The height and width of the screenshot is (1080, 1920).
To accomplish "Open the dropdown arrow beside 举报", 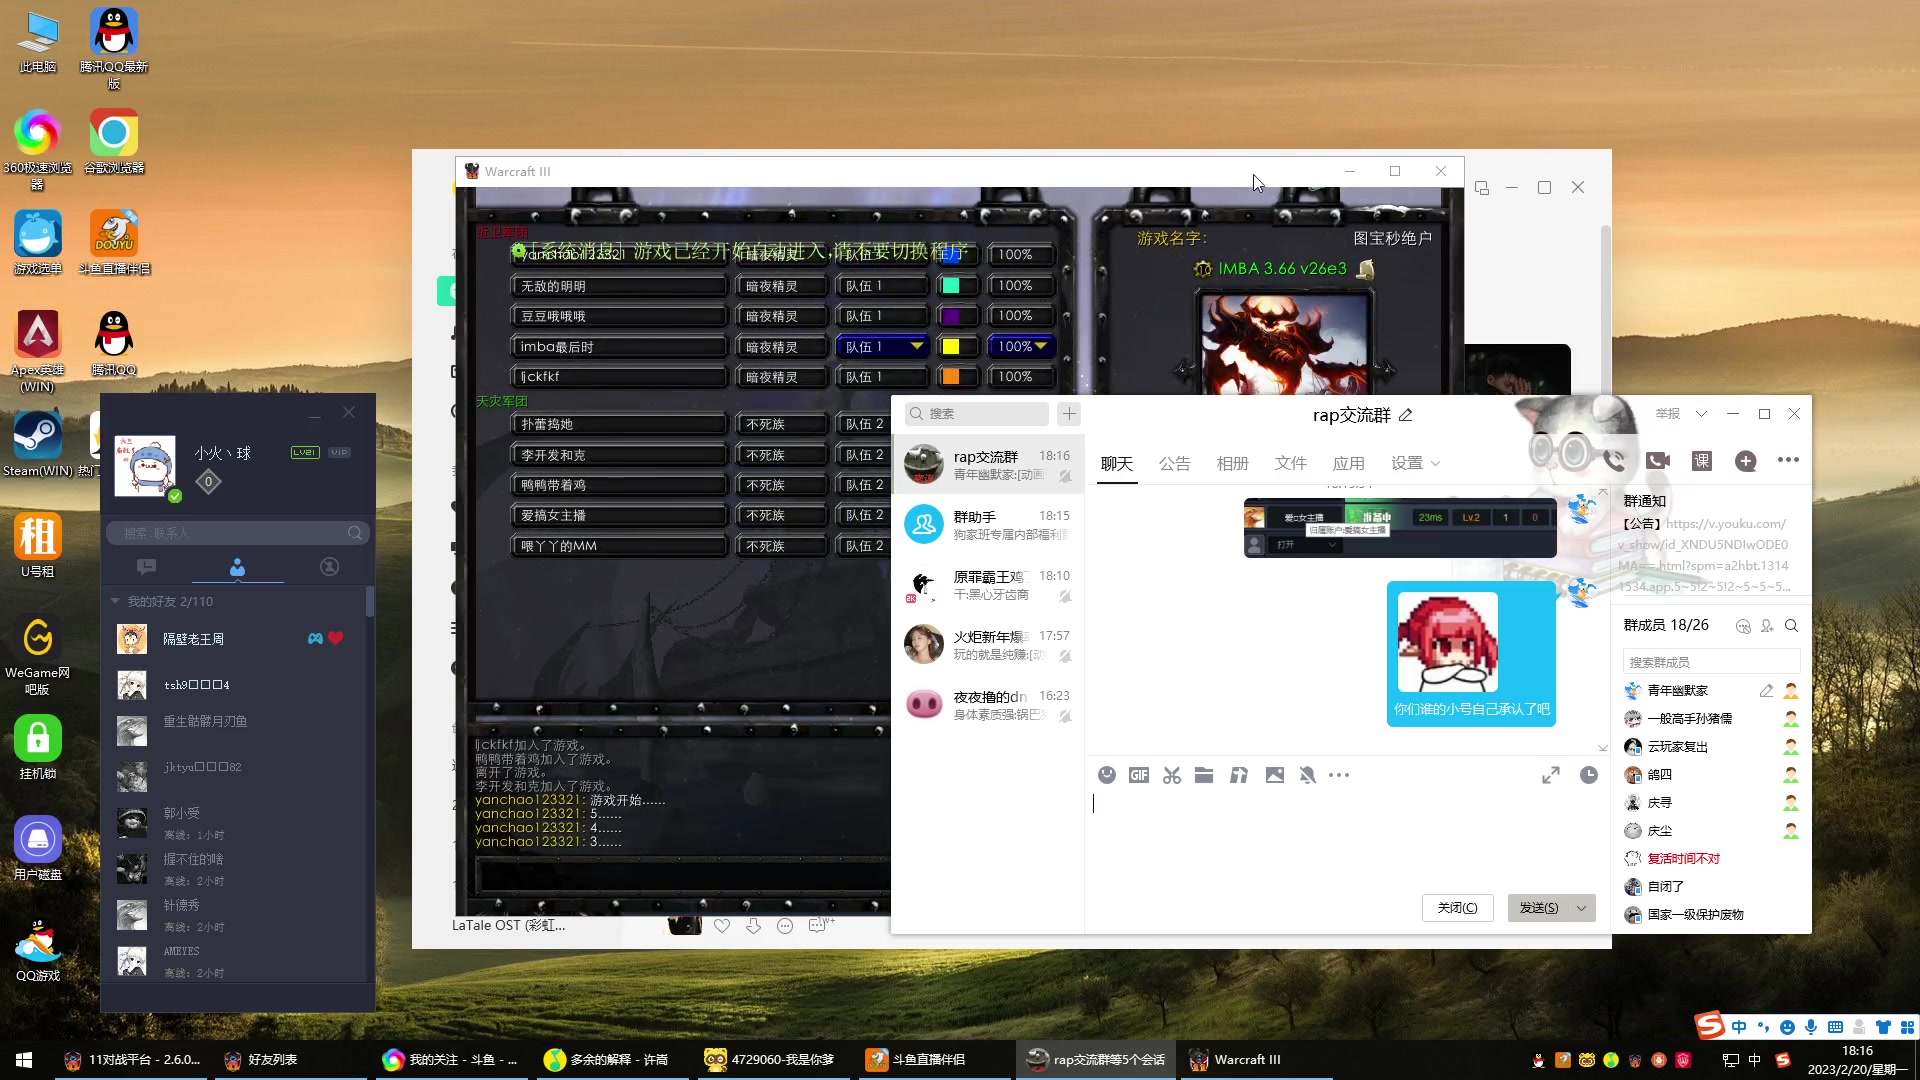I will point(1701,414).
